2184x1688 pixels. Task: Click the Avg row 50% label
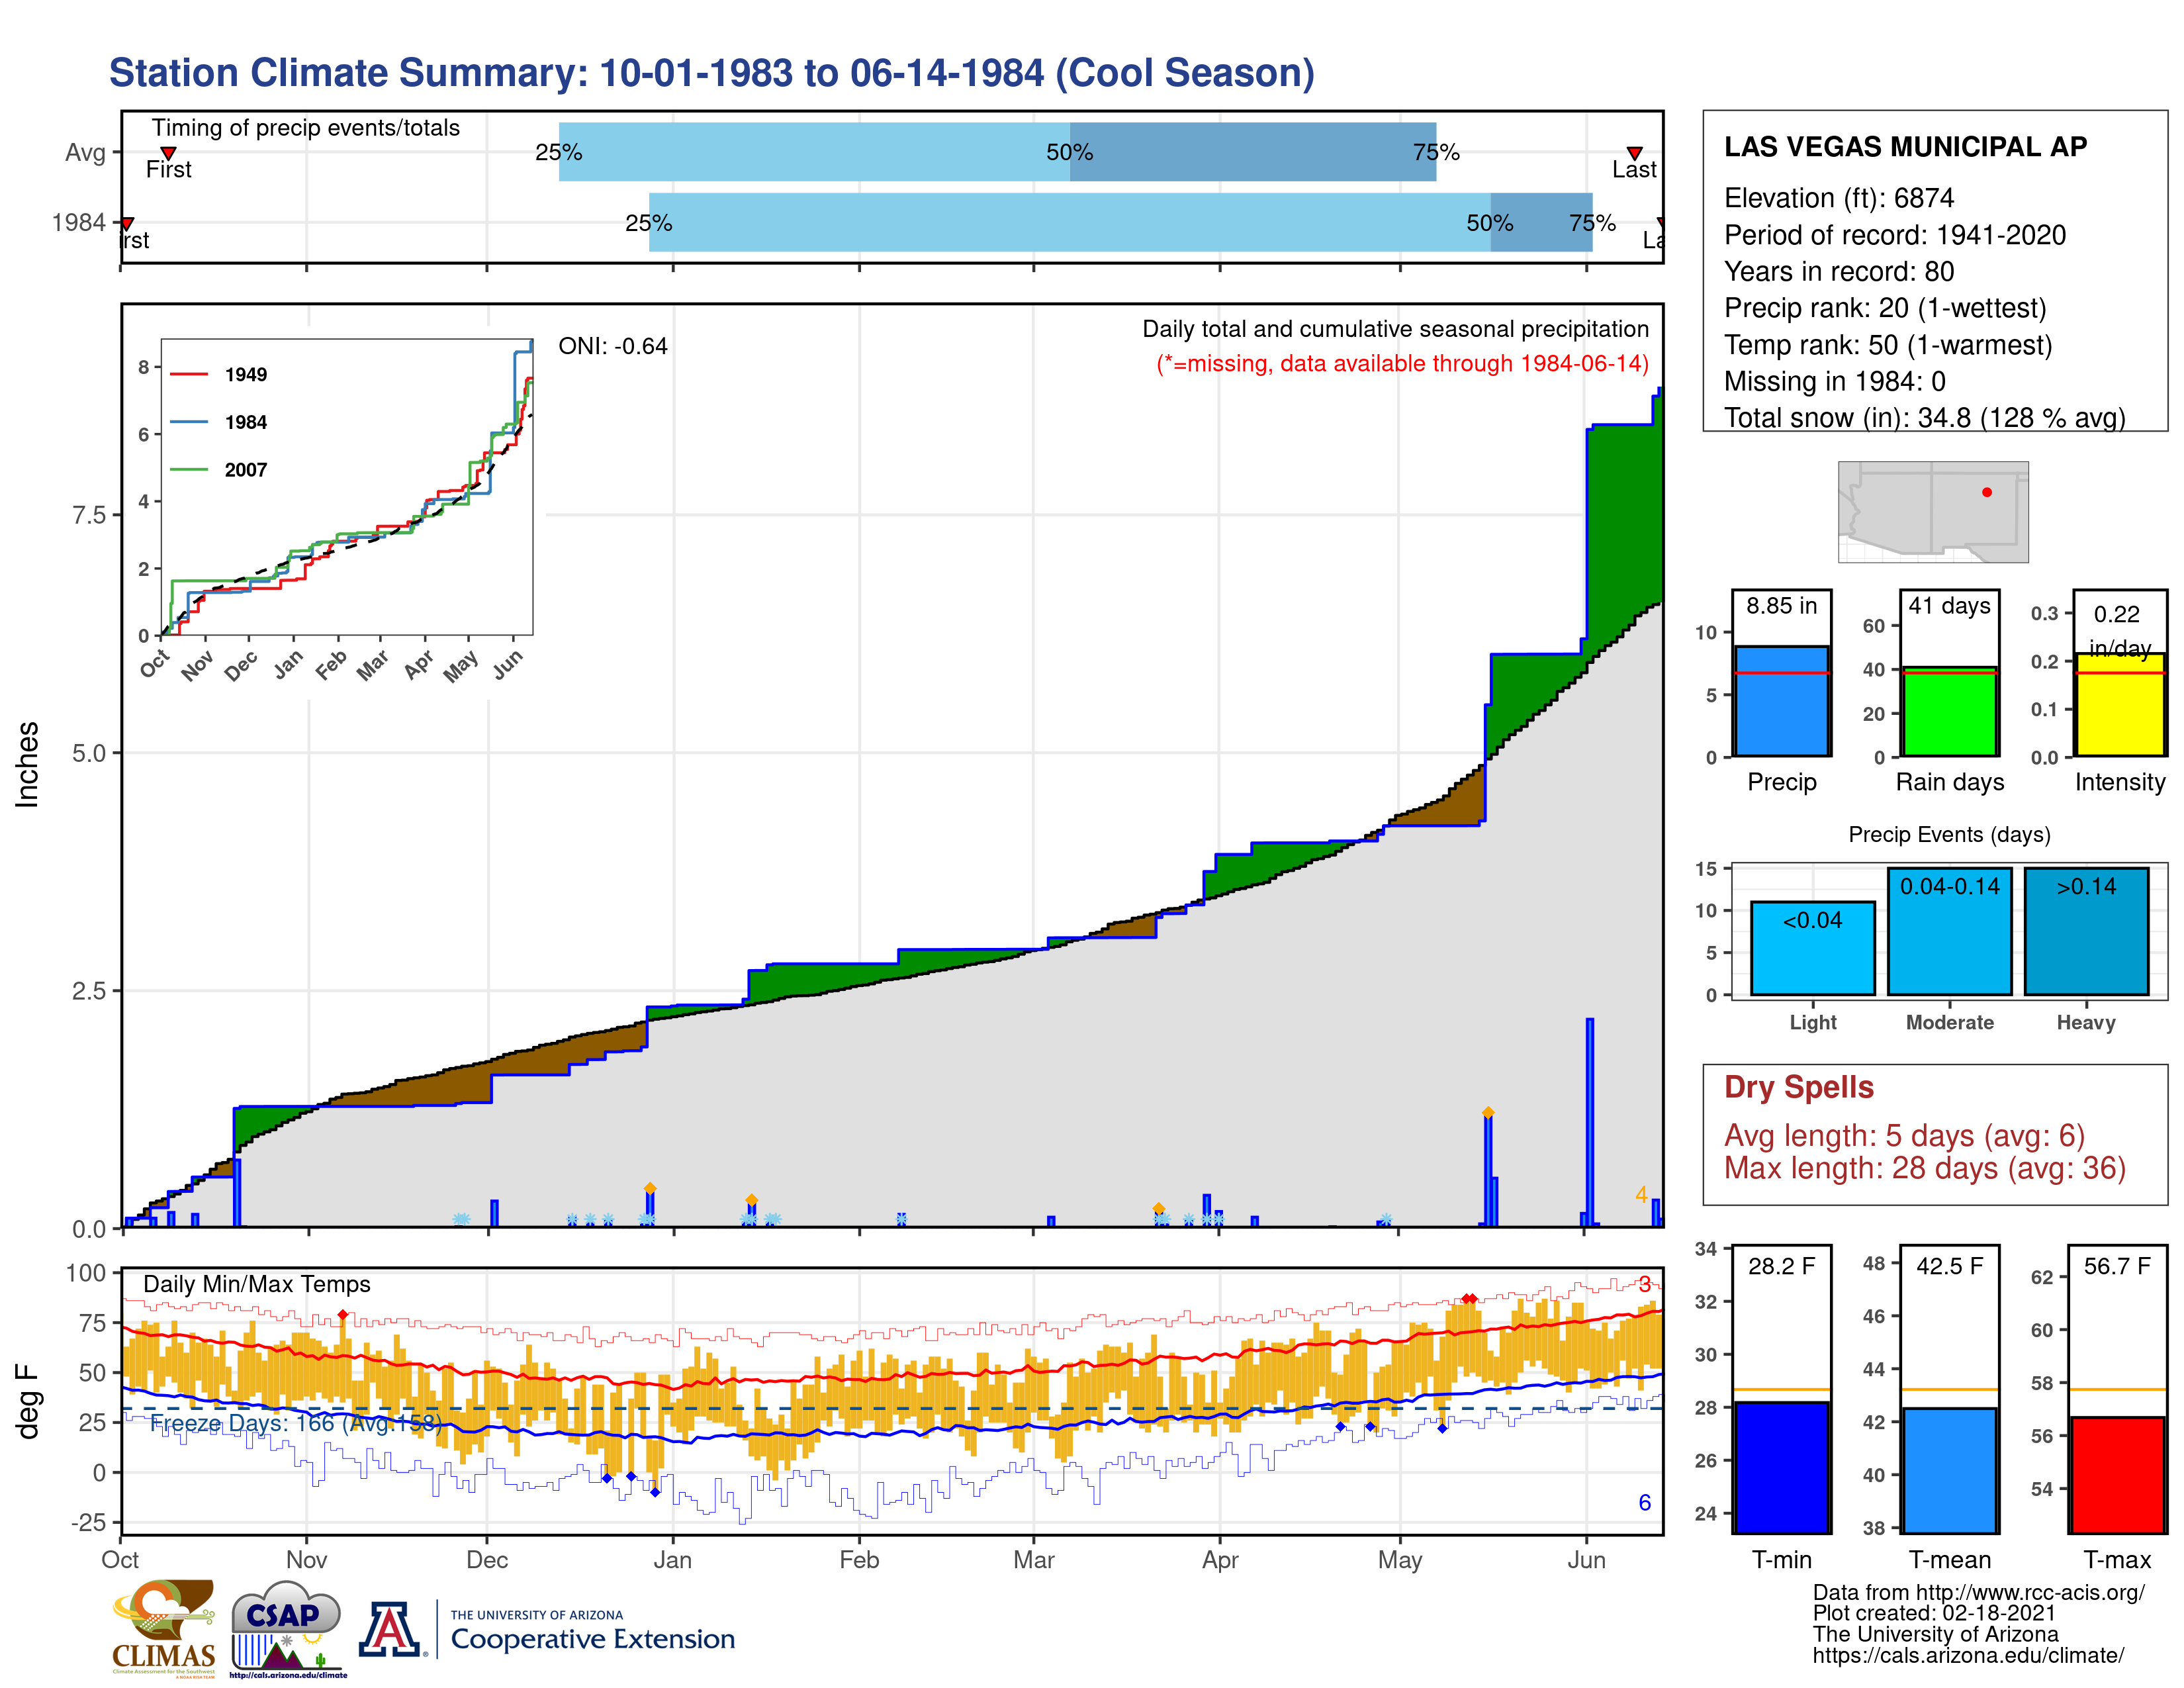tap(1069, 152)
